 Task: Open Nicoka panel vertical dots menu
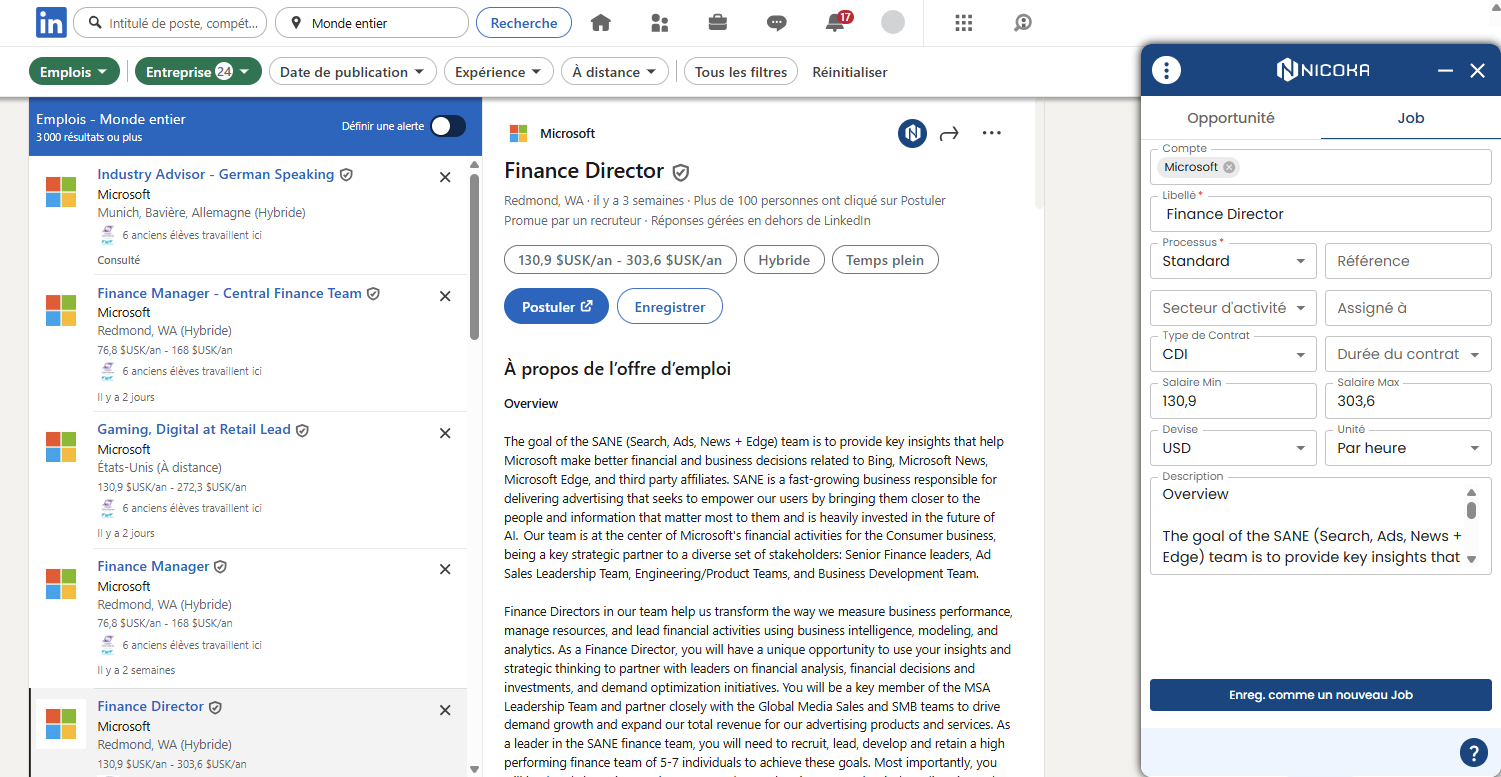[1166, 70]
